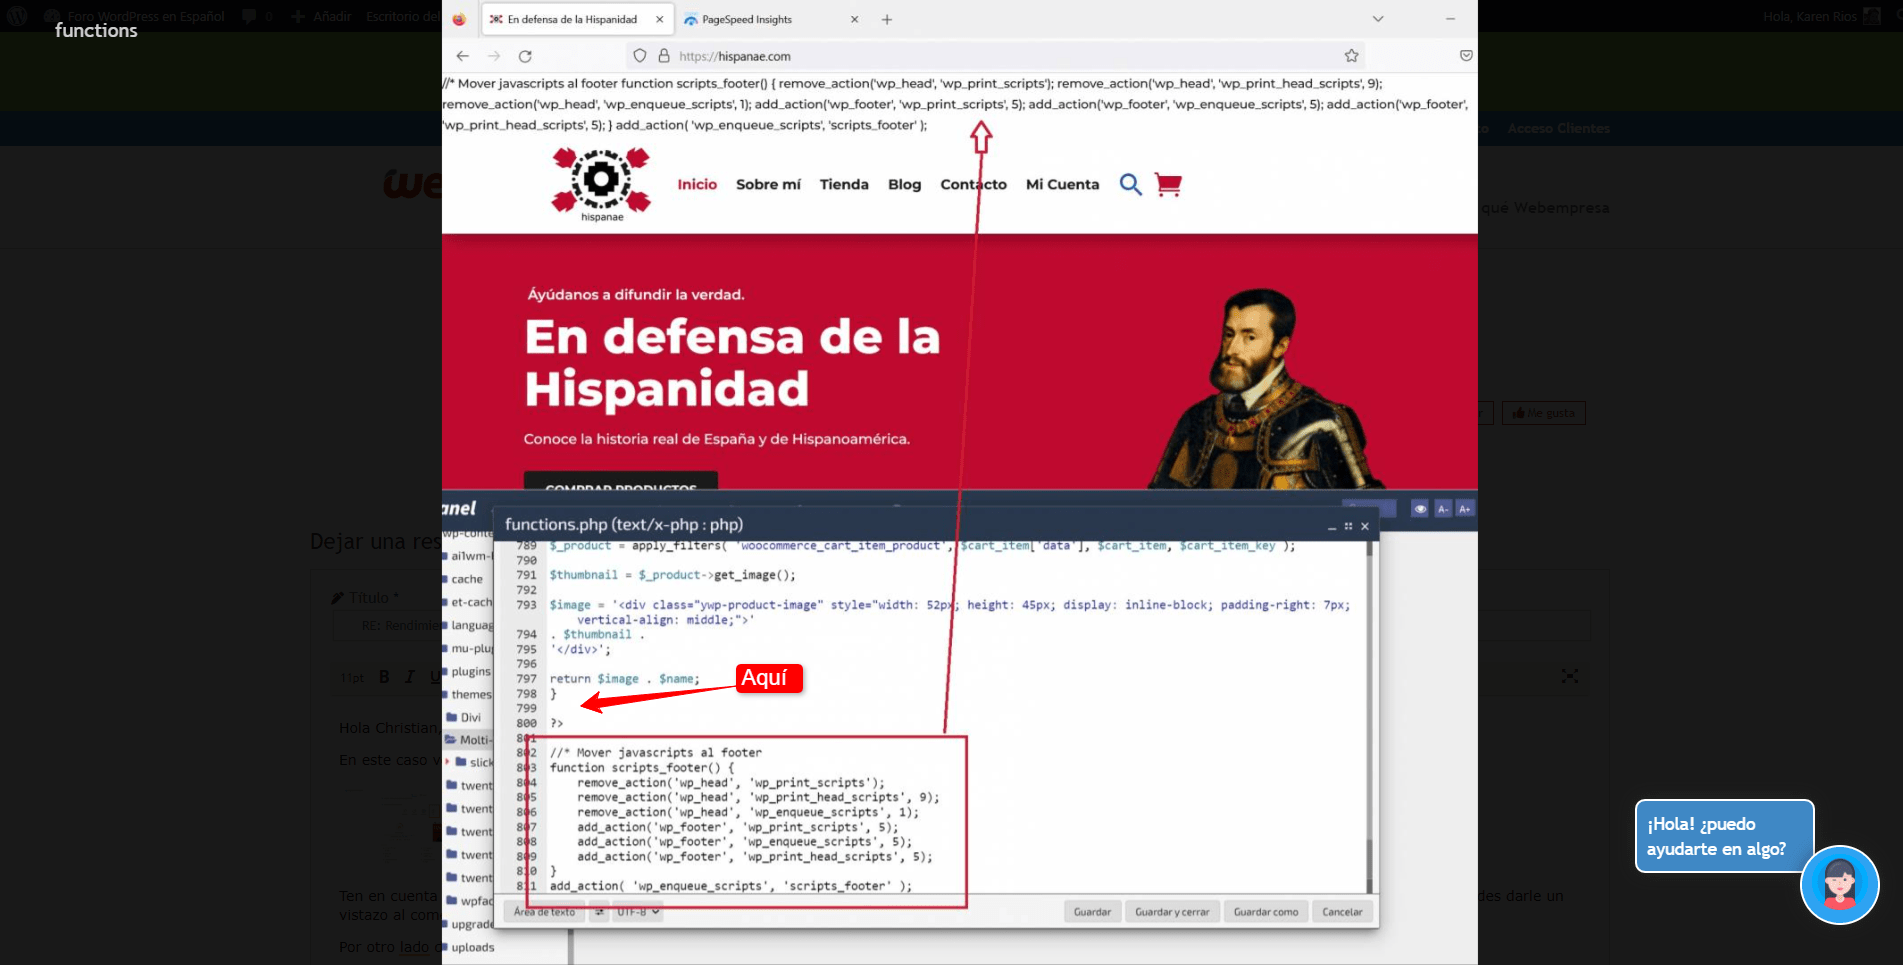Increase font size with A+ button

point(1465,509)
